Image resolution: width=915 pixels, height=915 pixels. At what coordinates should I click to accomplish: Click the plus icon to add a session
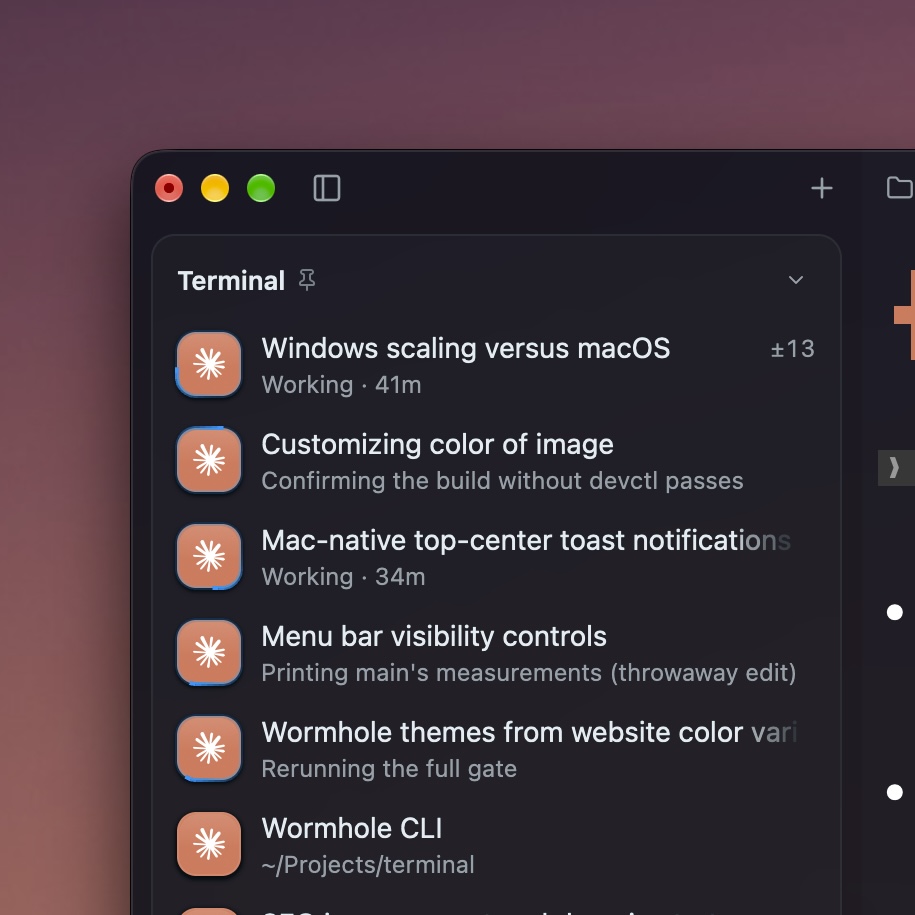822,188
